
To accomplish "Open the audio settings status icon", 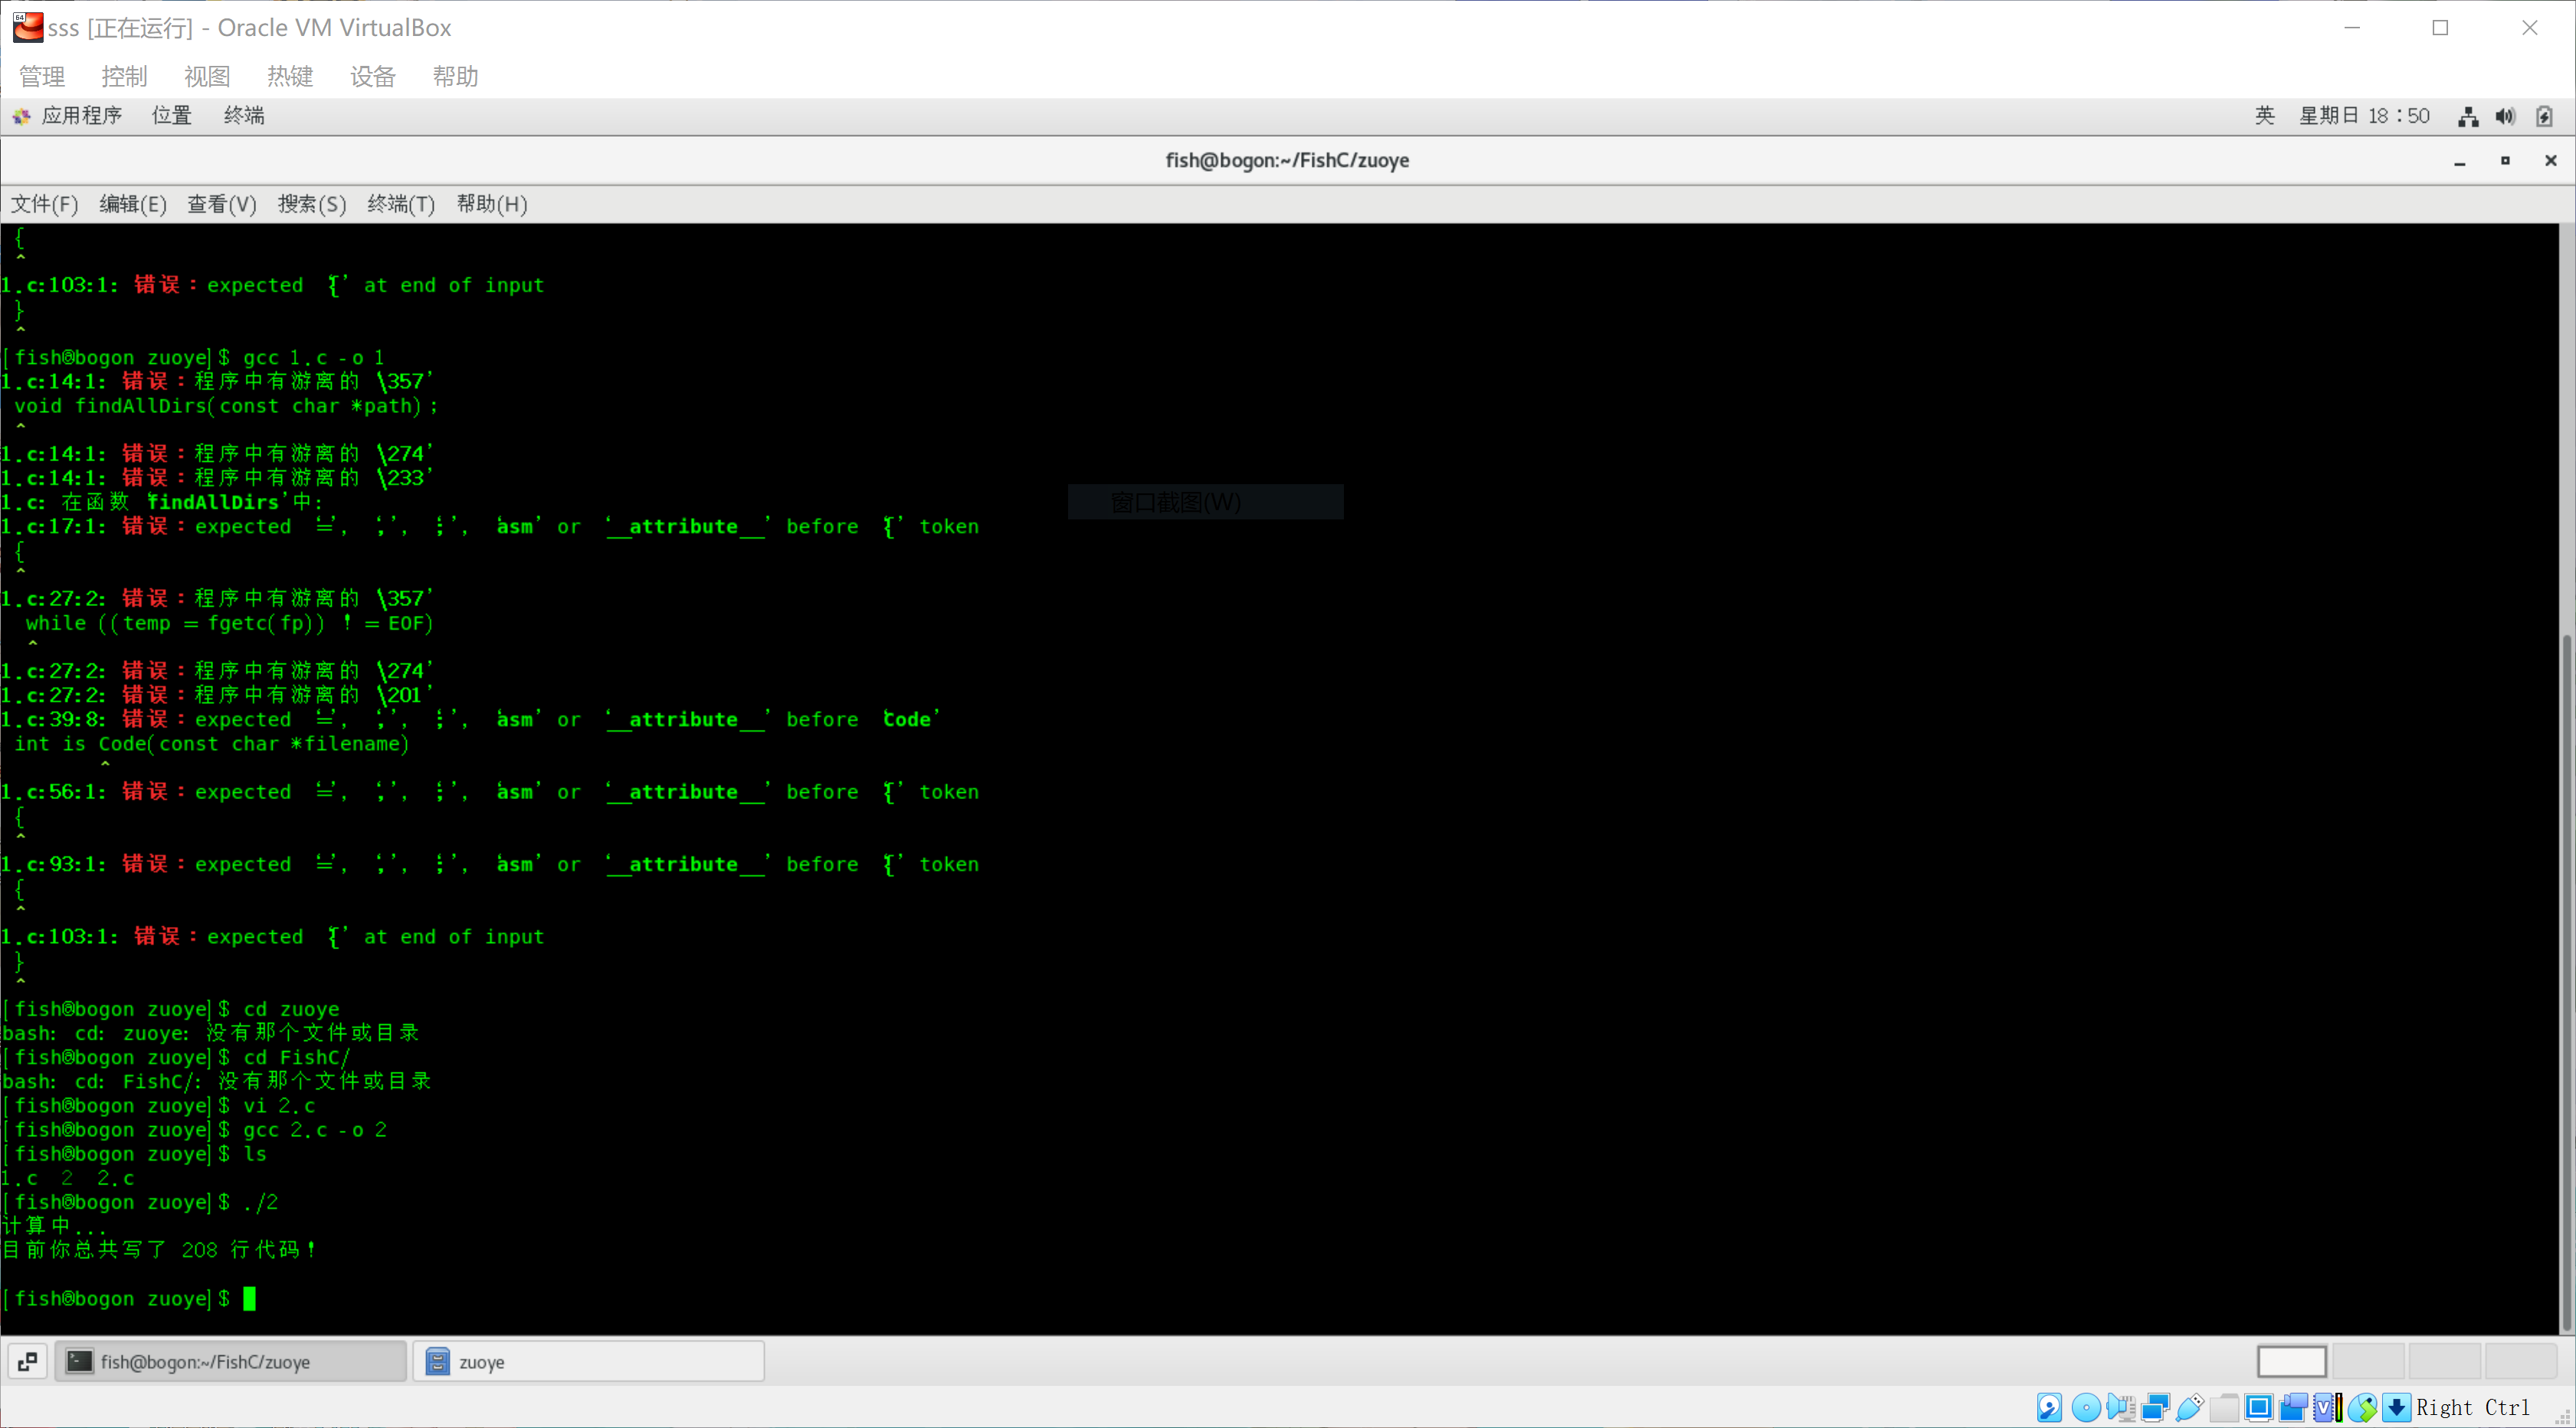I will (2120, 1407).
